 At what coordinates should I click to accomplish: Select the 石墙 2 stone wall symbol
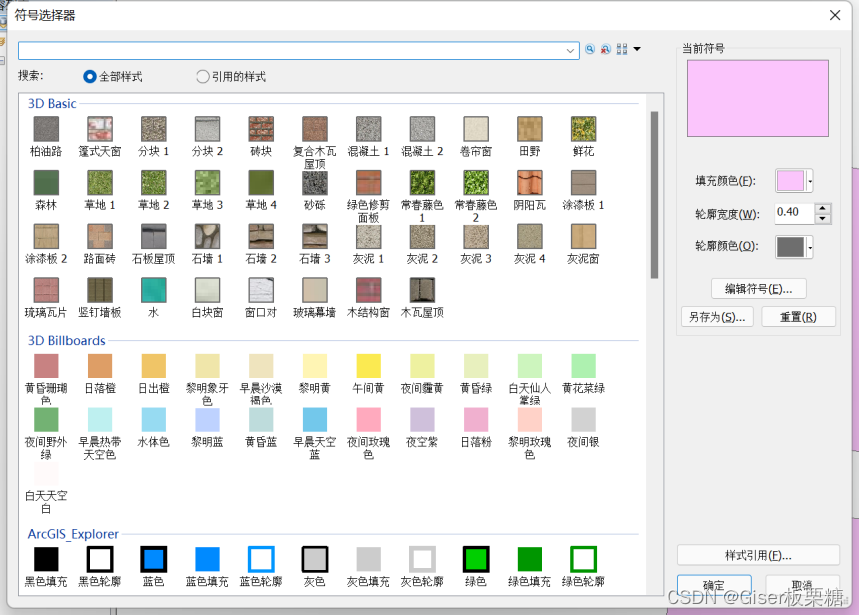[x=261, y=236]
